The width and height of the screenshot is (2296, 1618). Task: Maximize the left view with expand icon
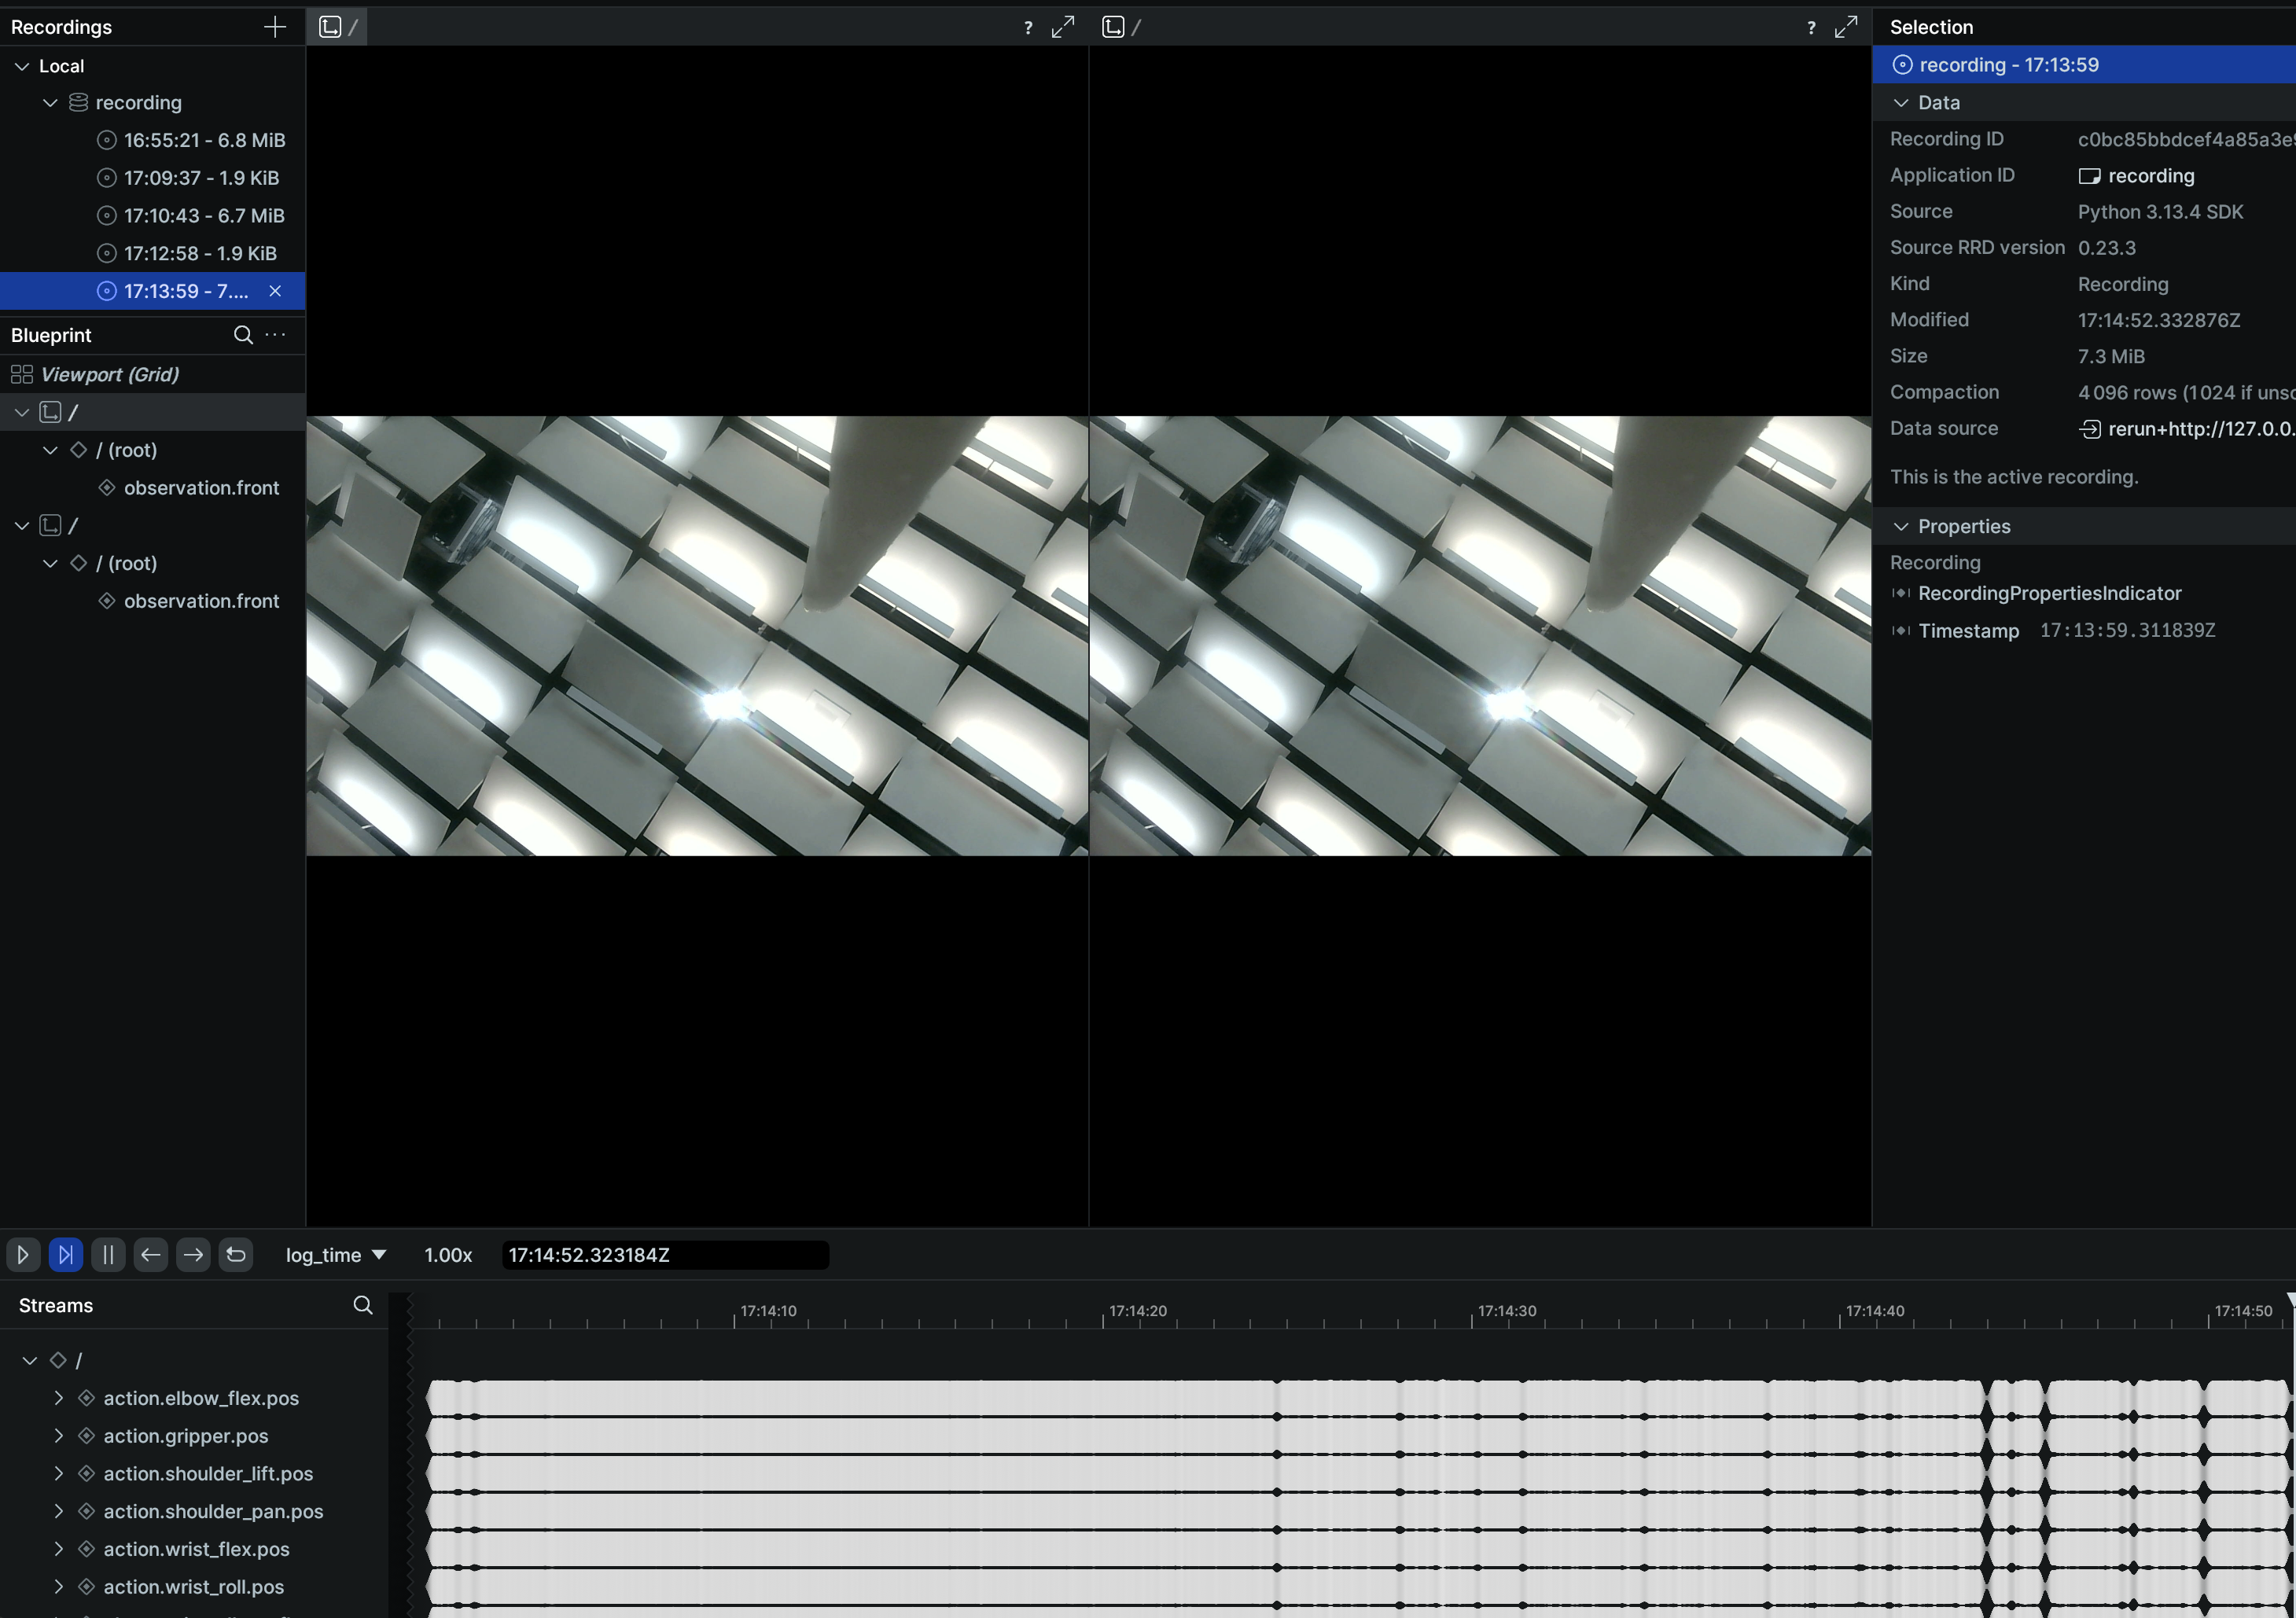tap(1063, 27)
